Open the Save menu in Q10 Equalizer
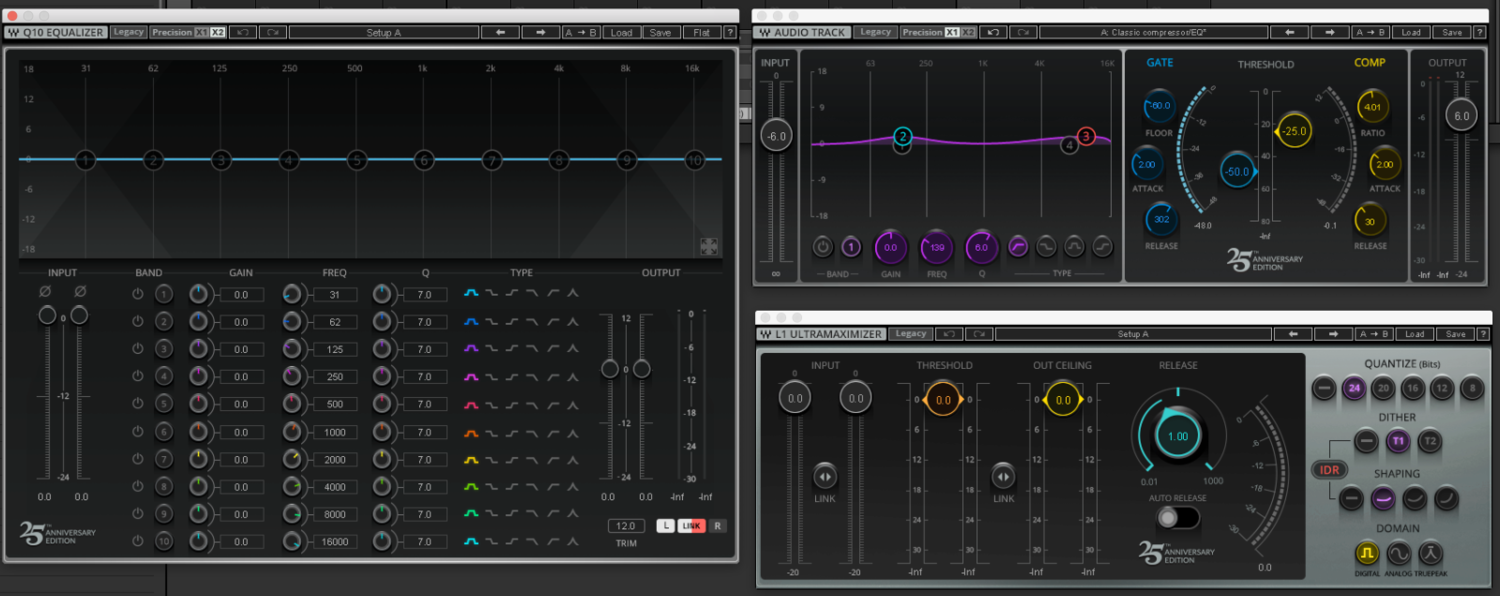The width and height of the screenshot is (1500, 596). pos(660,32)
